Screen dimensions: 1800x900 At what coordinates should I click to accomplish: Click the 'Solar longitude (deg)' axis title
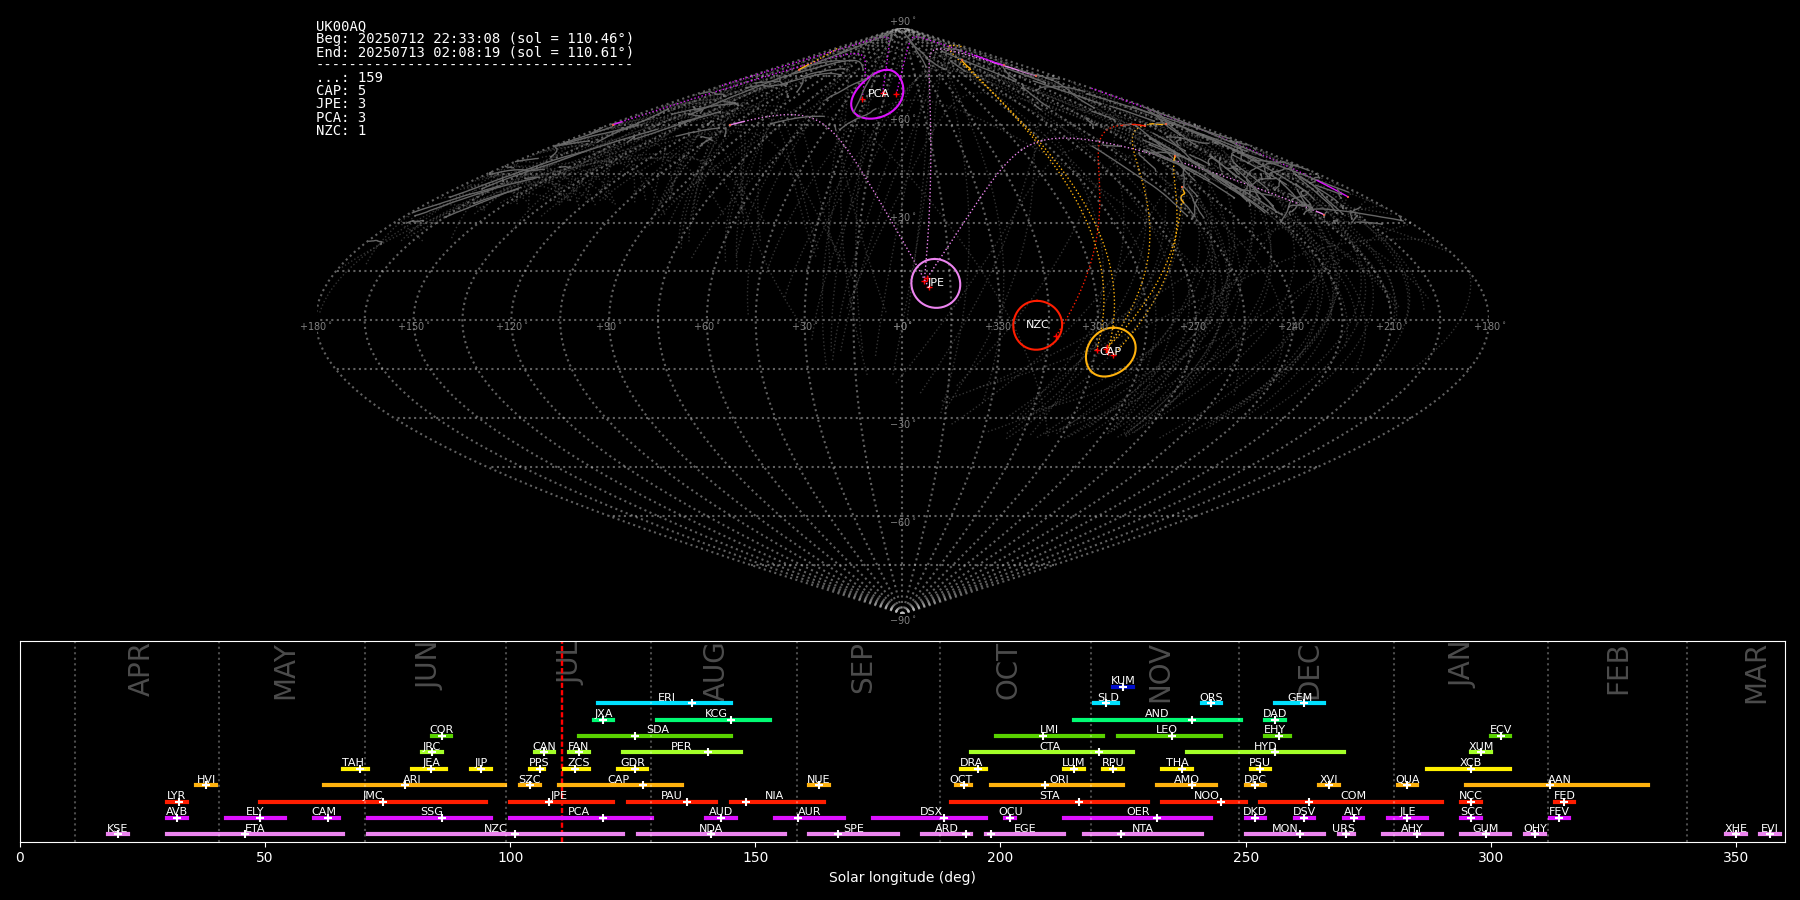coord(902,877)
